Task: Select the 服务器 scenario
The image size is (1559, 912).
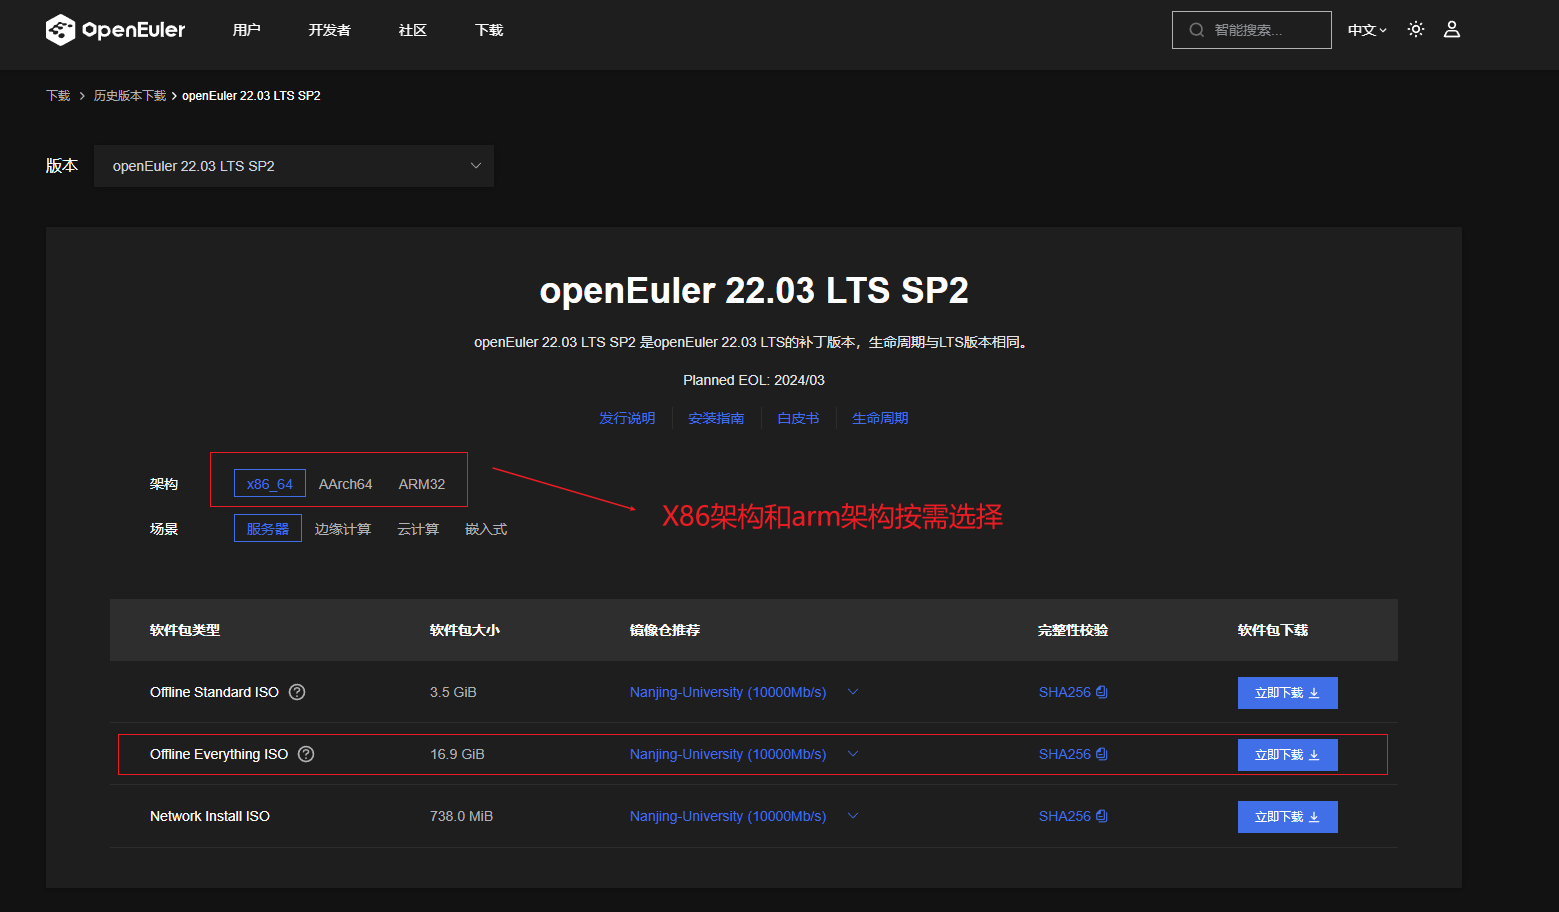Action: point(268,529)
